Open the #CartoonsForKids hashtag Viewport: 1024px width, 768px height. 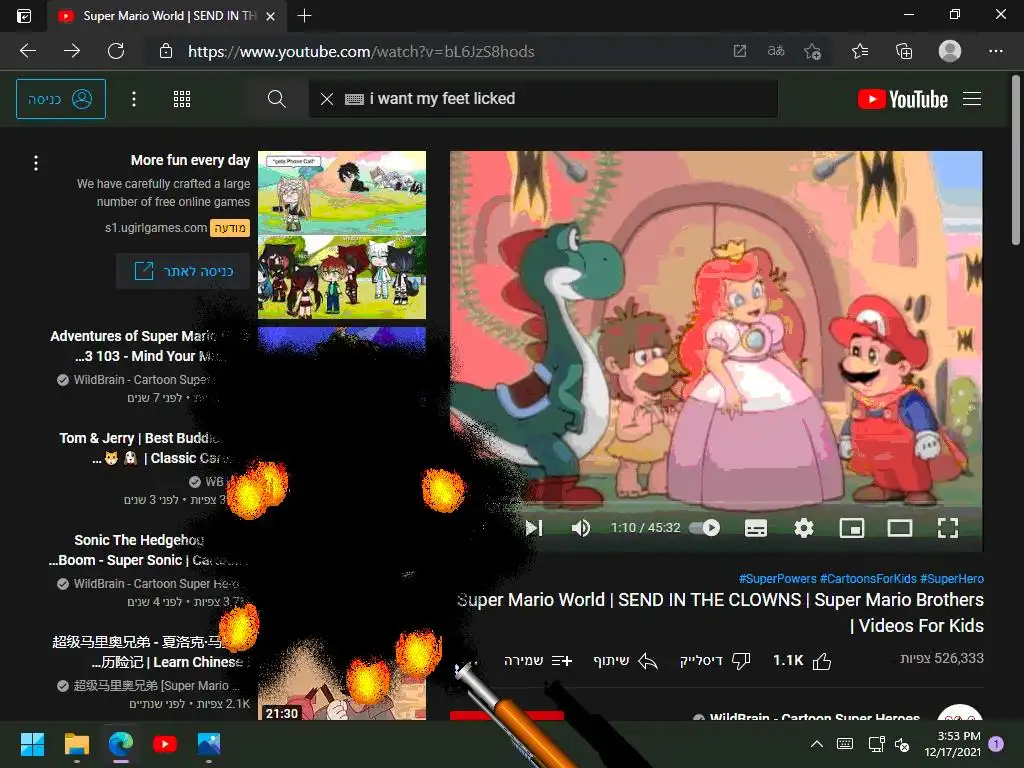868,579
